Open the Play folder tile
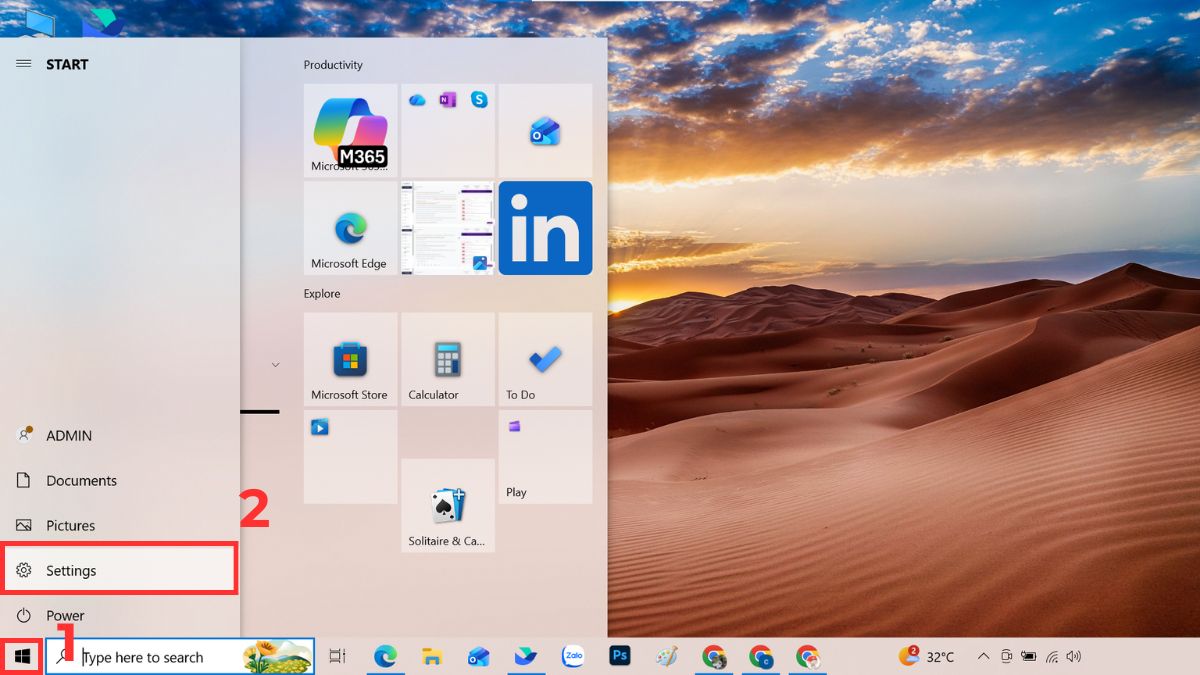Screen dimensions: 1200x675 click(x=545, y=456)
